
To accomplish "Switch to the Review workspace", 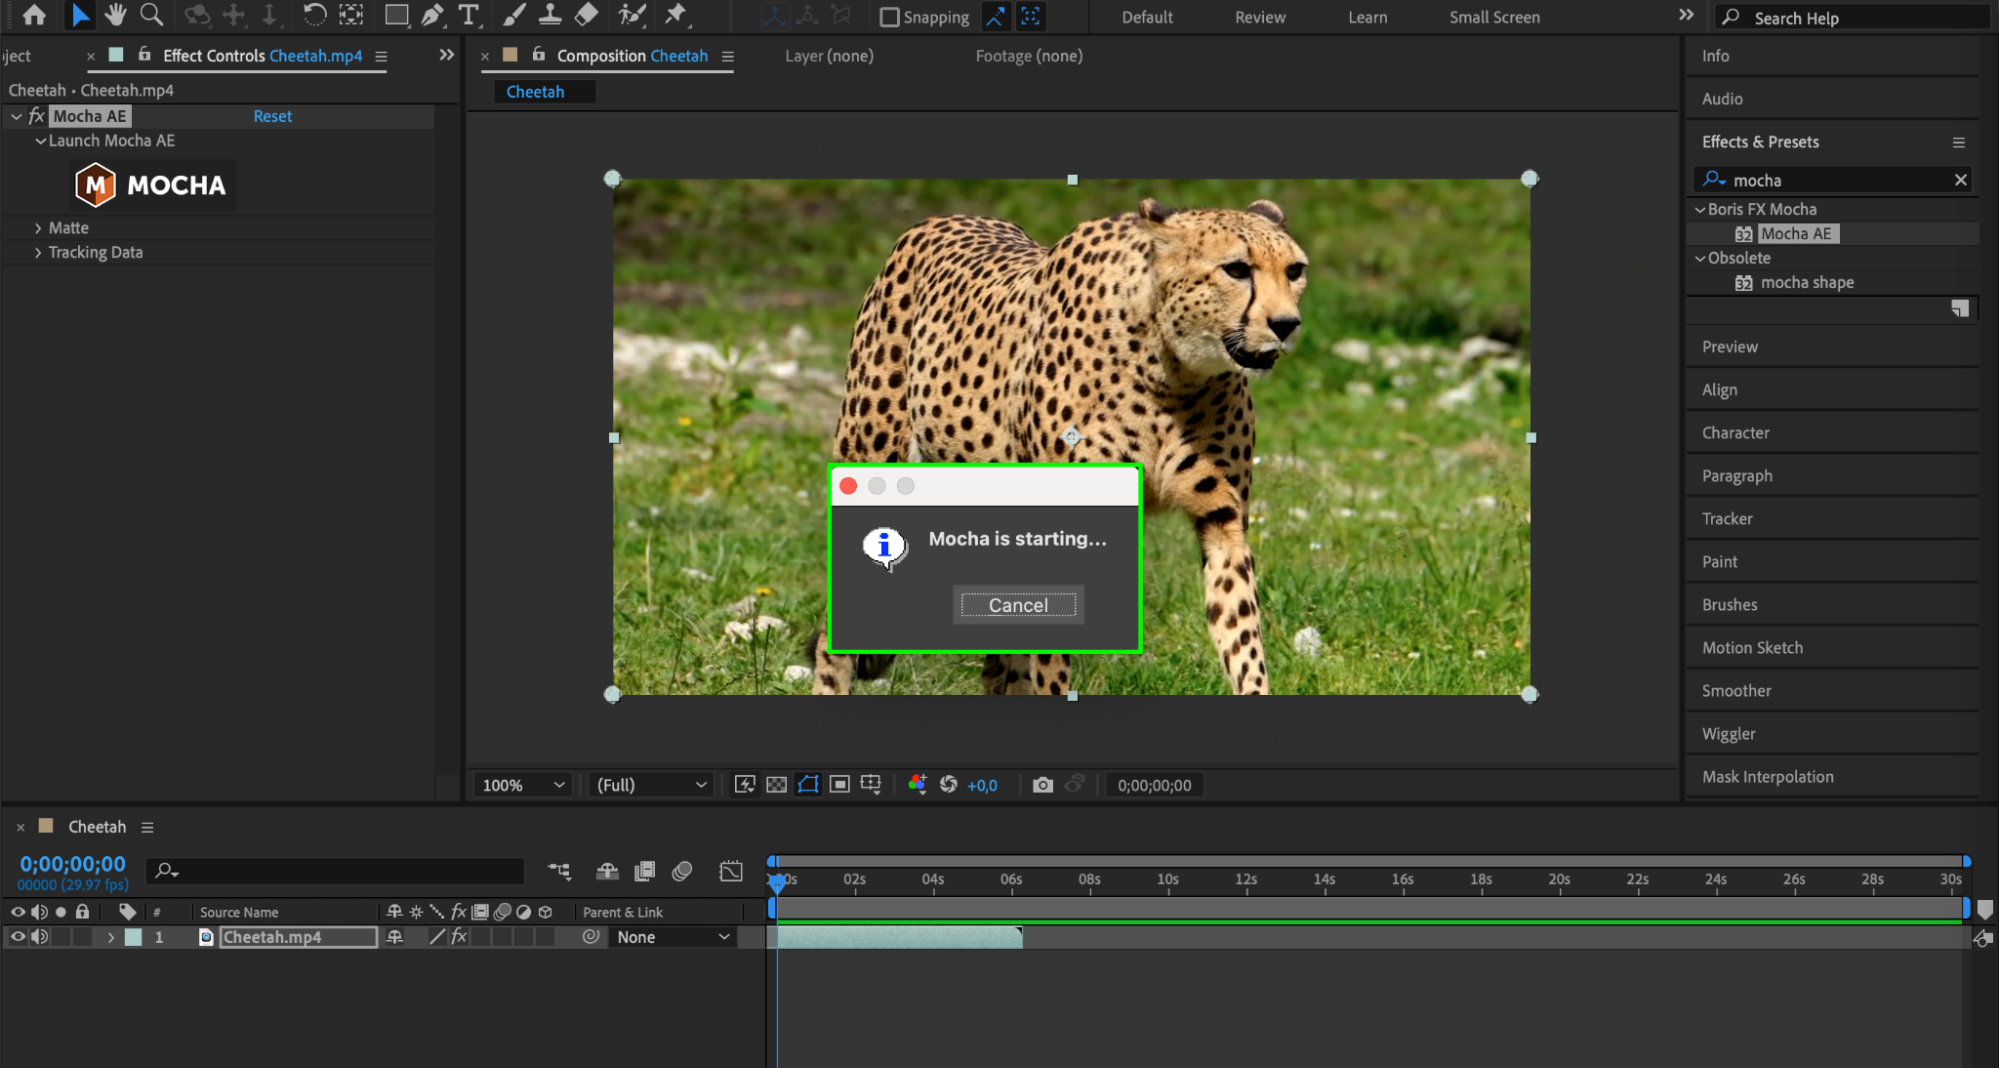I will click(1259, 17).
